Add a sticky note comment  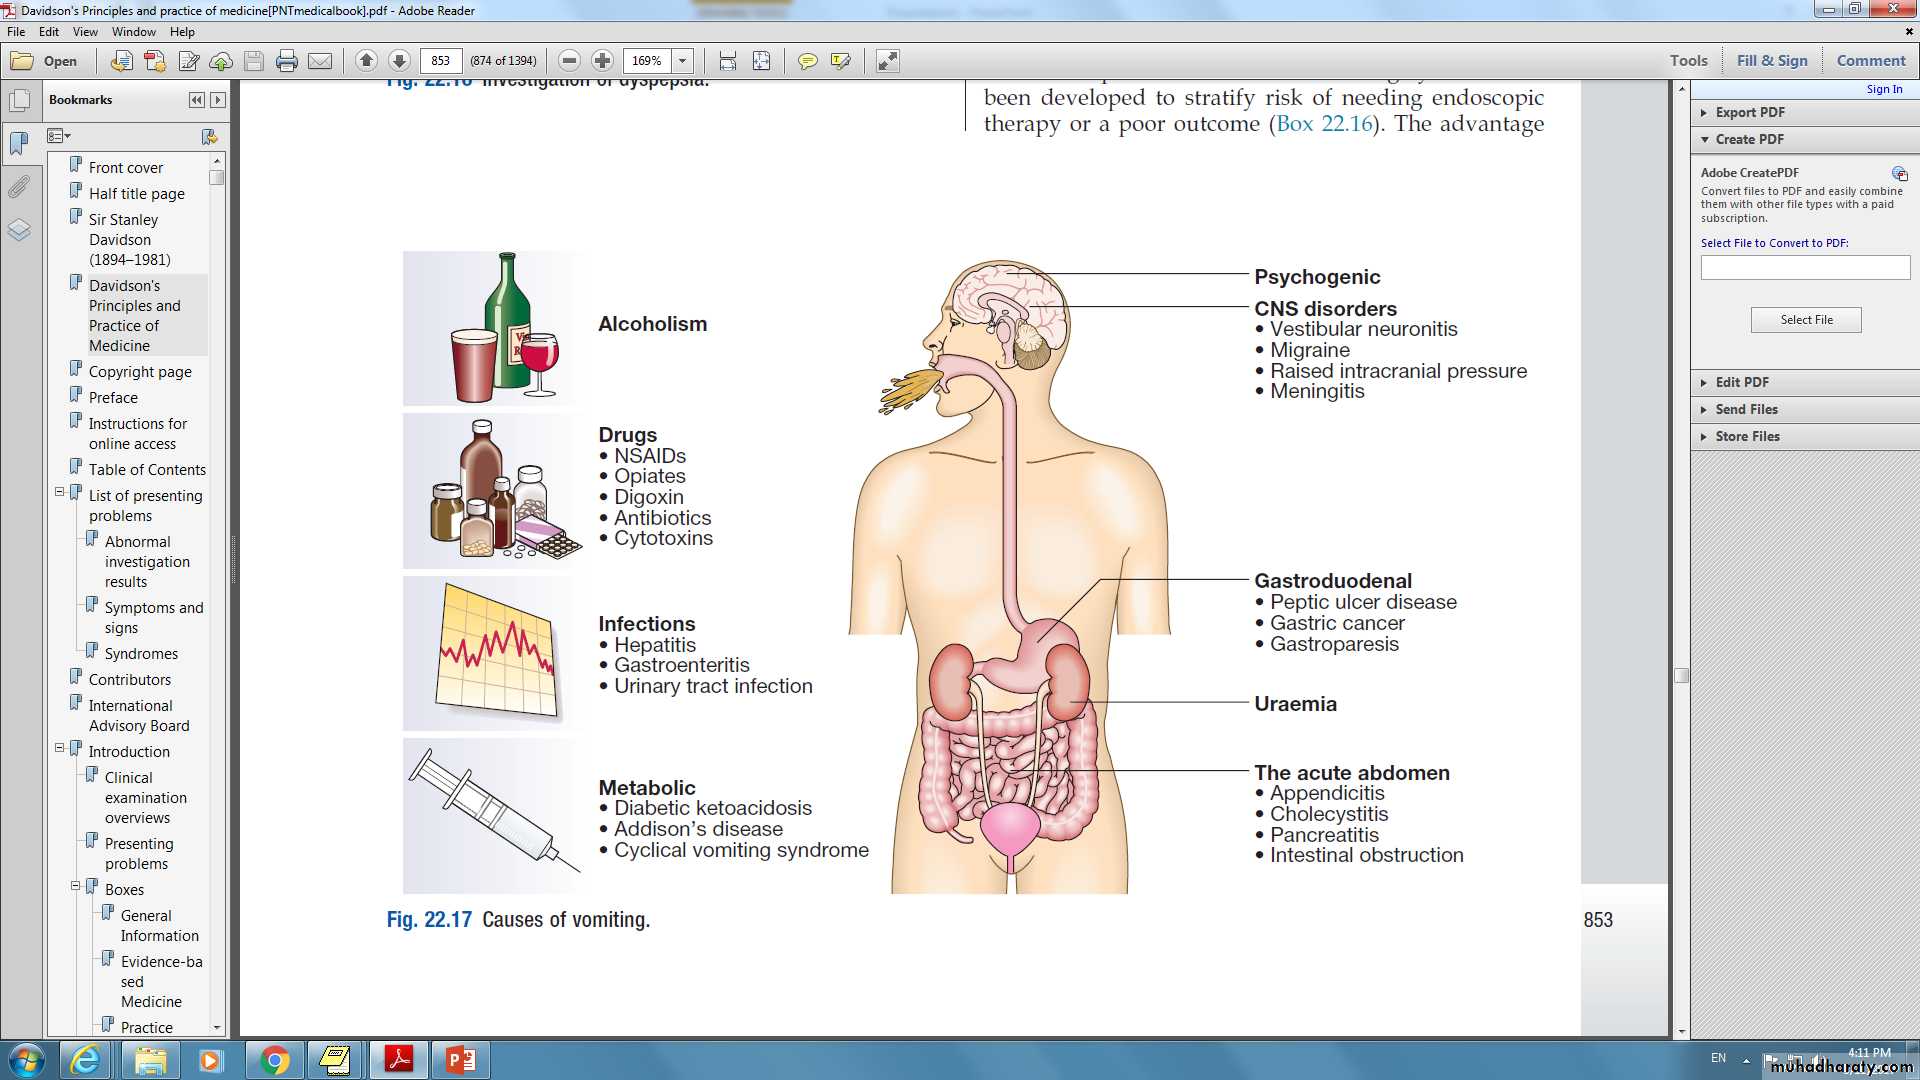coord(807,61)
